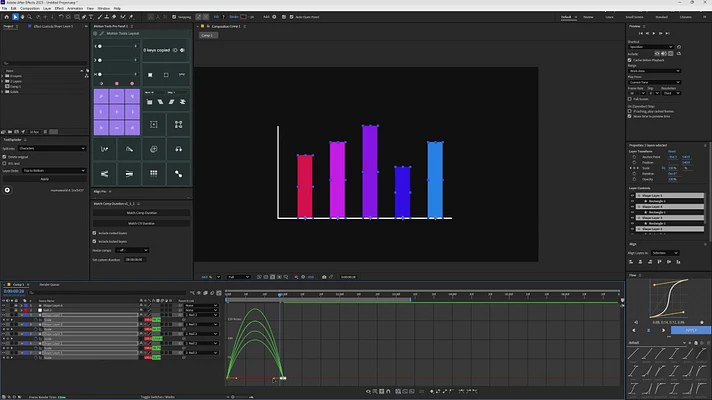Screen dimensions: 712x400
Task: Toggle Cache Before Playback checkbox
Action: (630, 60)
